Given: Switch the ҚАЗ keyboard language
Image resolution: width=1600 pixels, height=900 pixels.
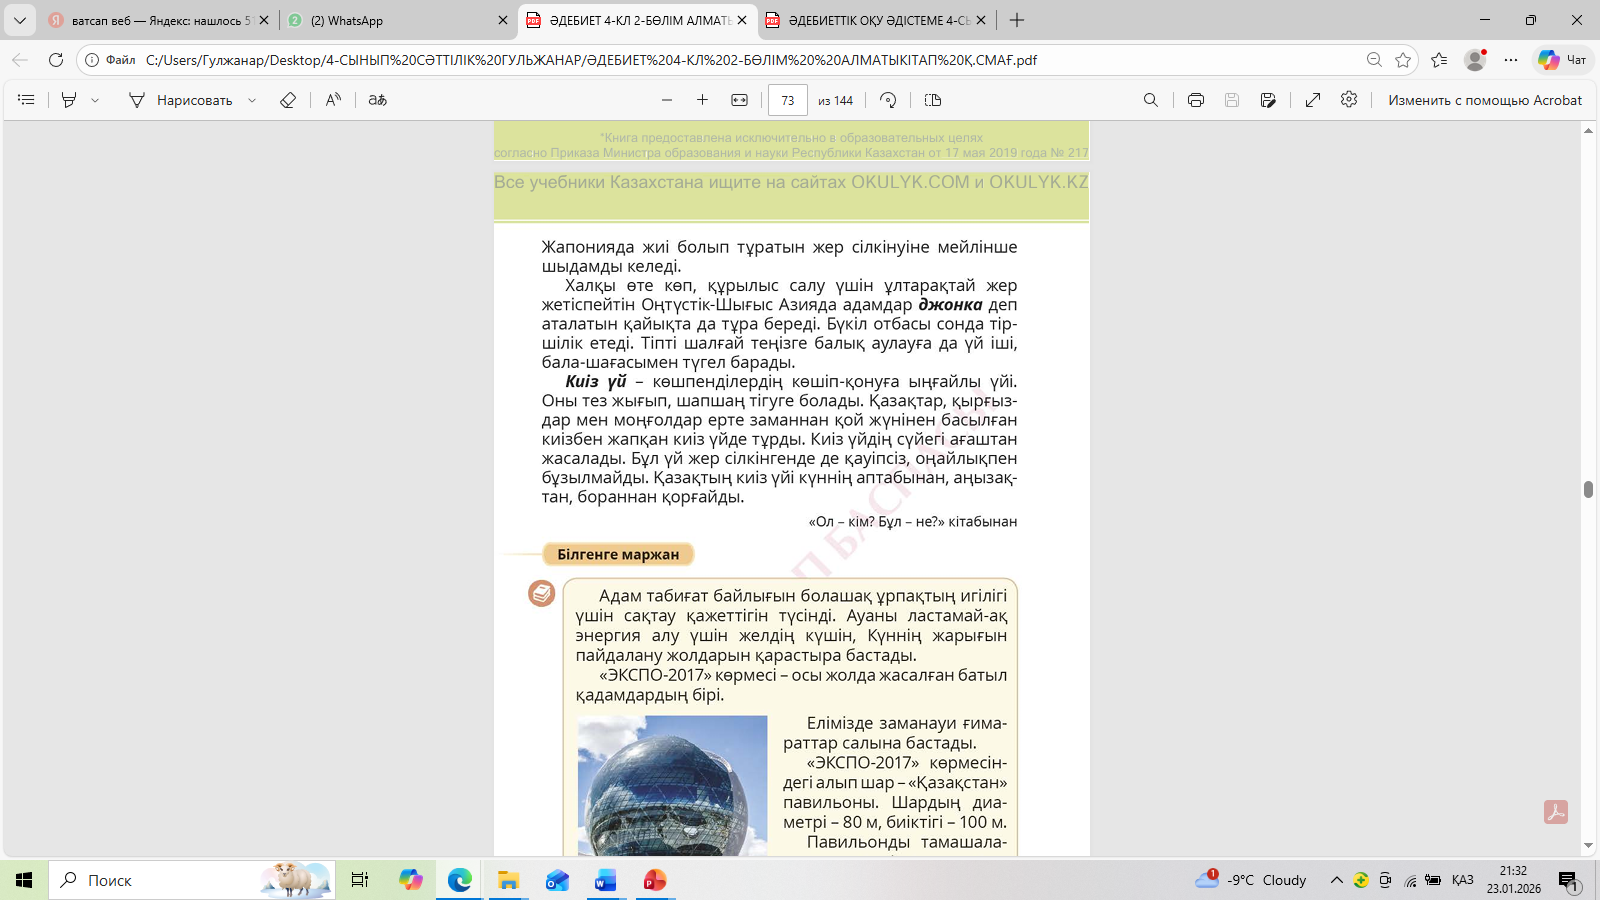Looking at the screenshot, I should click(x=1463, y=880).
